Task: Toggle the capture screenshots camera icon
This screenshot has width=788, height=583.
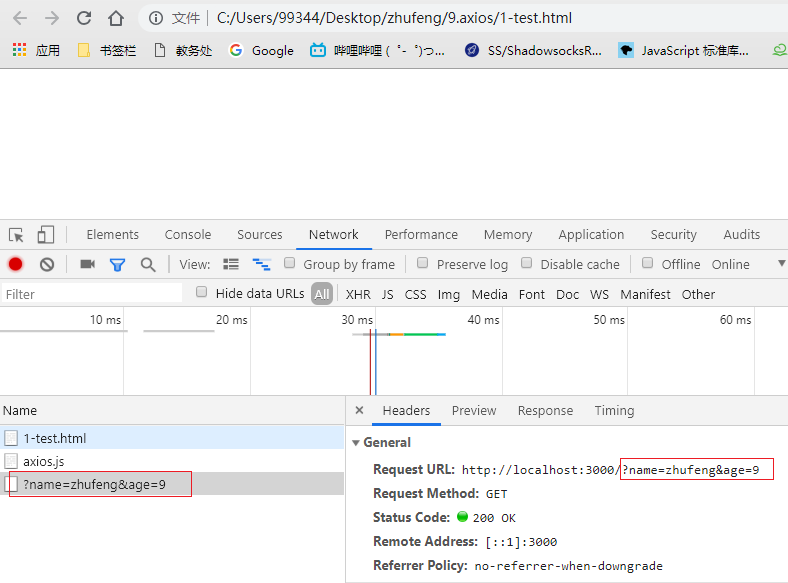Action: 87,264
